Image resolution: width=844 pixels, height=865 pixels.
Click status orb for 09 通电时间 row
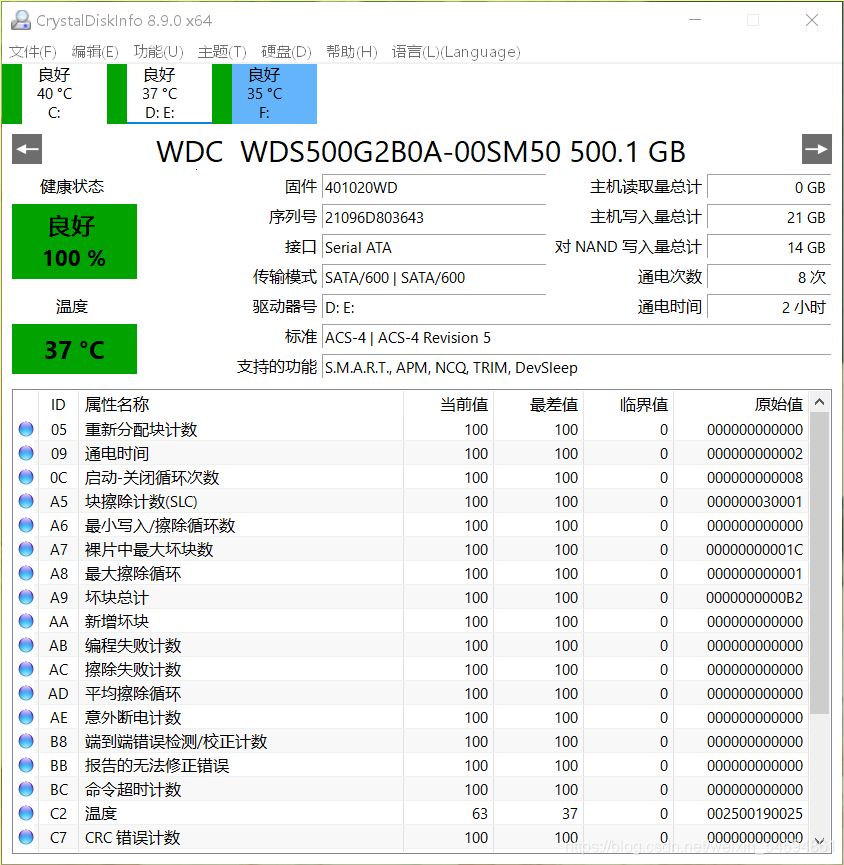26,453
